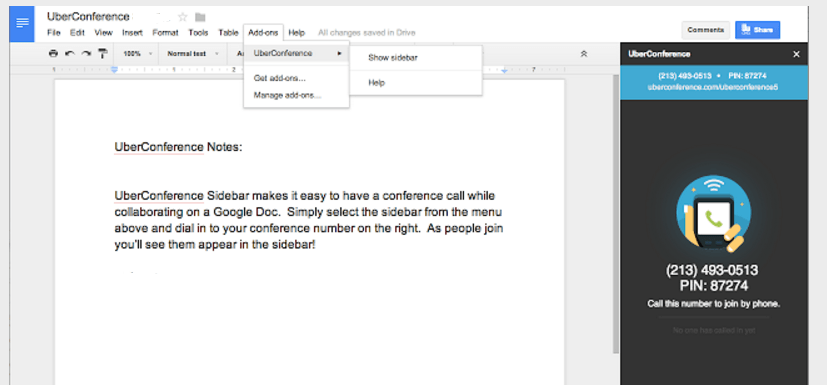Star the UberConference document
827x385 pixels.
tap(182, 17)
